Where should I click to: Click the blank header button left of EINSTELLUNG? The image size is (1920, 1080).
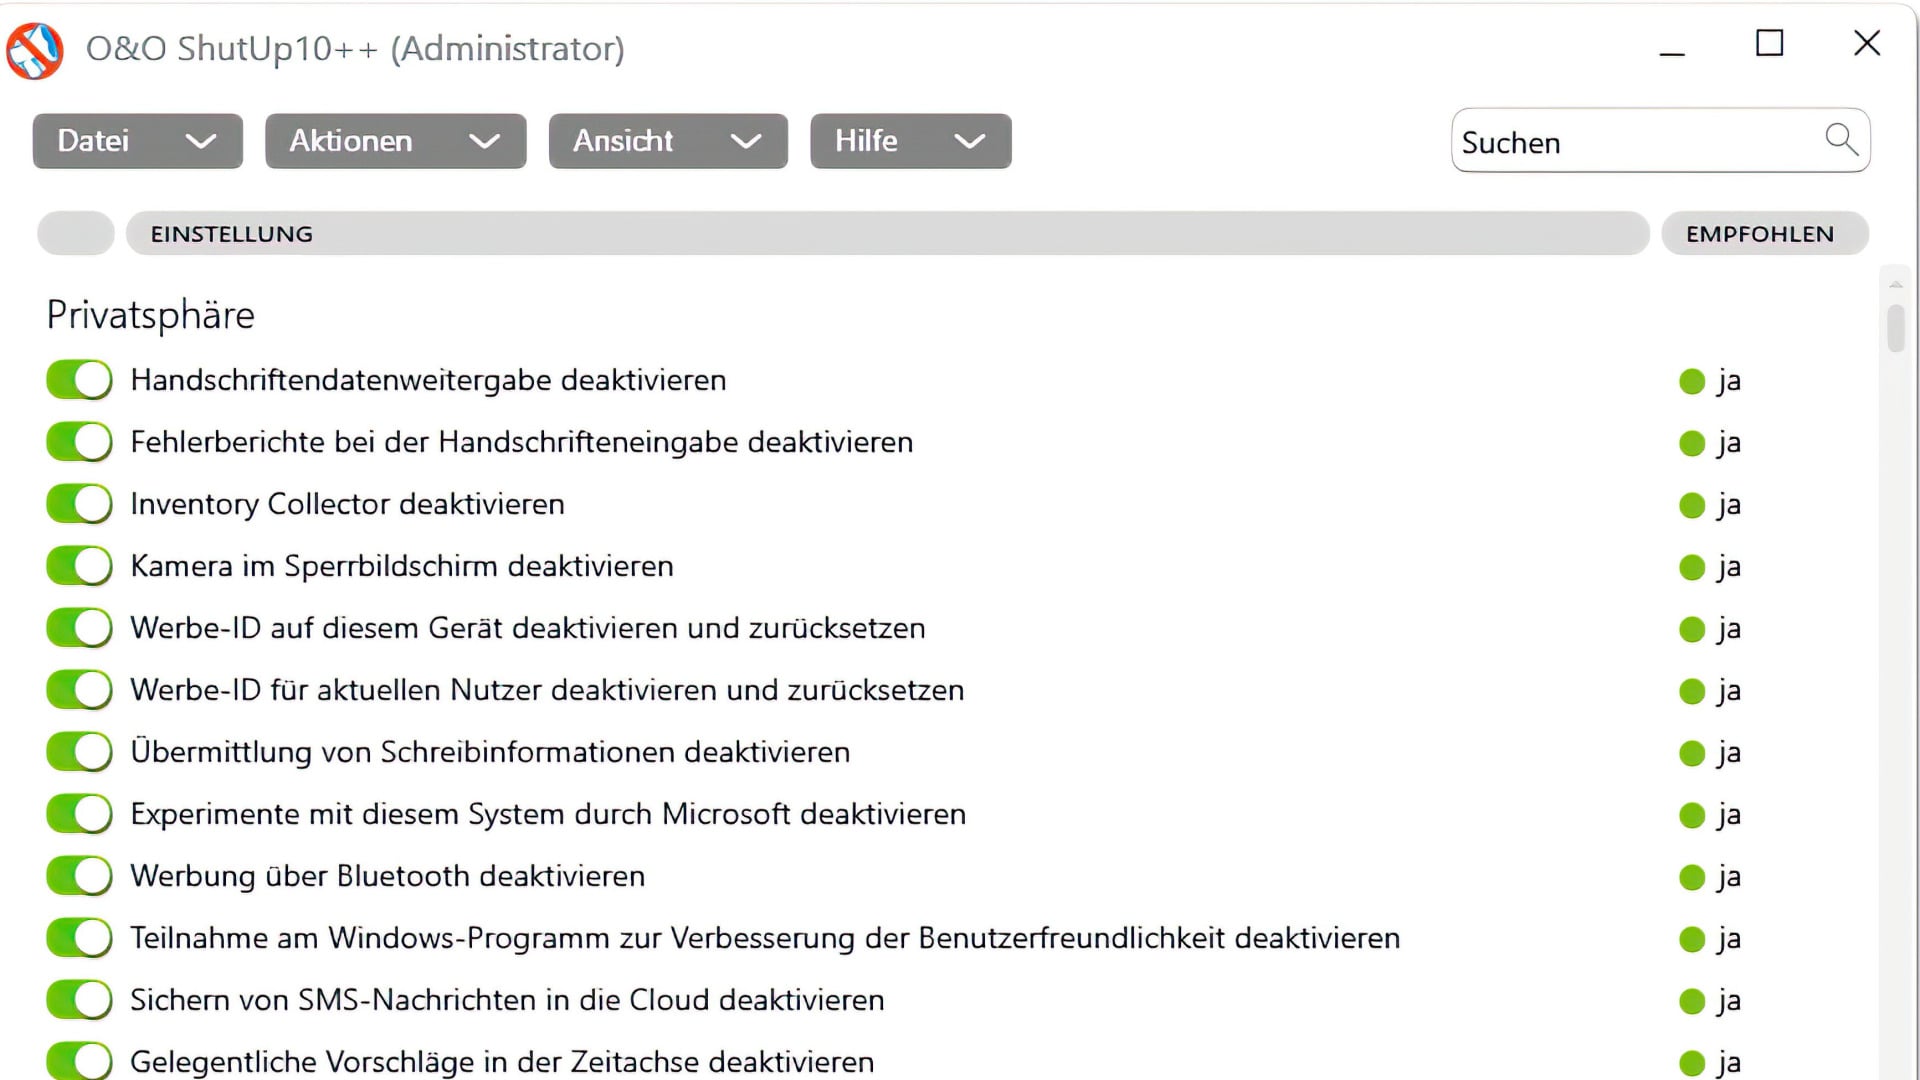pos(76,233)
